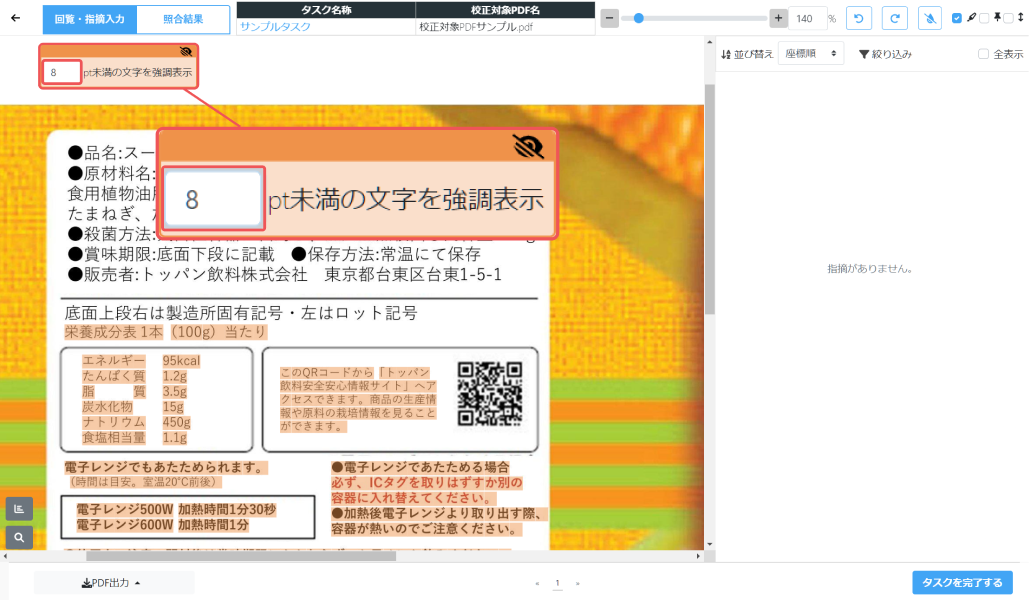1029x600 pixels.
Task: Check the 全表示 checkbox
Action: 983,54
